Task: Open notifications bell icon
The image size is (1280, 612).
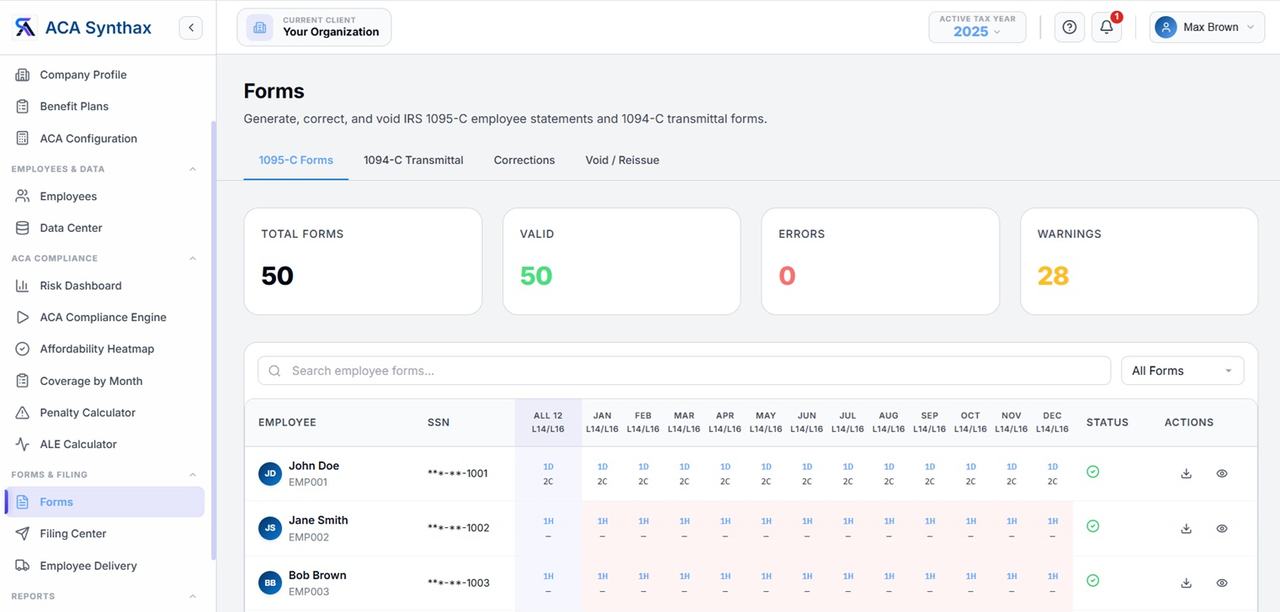Action: click(x=1107, y=27)
